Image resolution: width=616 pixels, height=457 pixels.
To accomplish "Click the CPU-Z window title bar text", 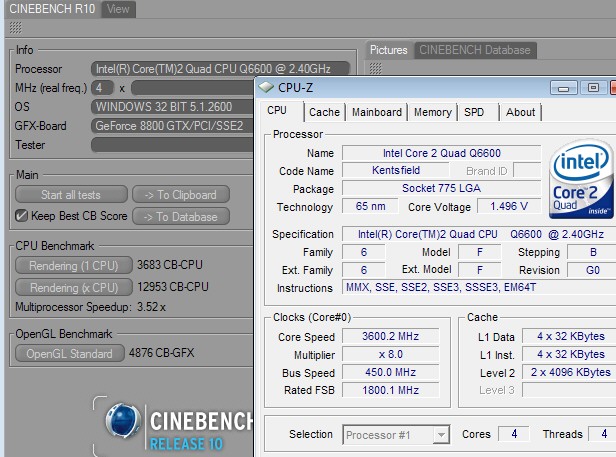I will [x=295, y=88].
